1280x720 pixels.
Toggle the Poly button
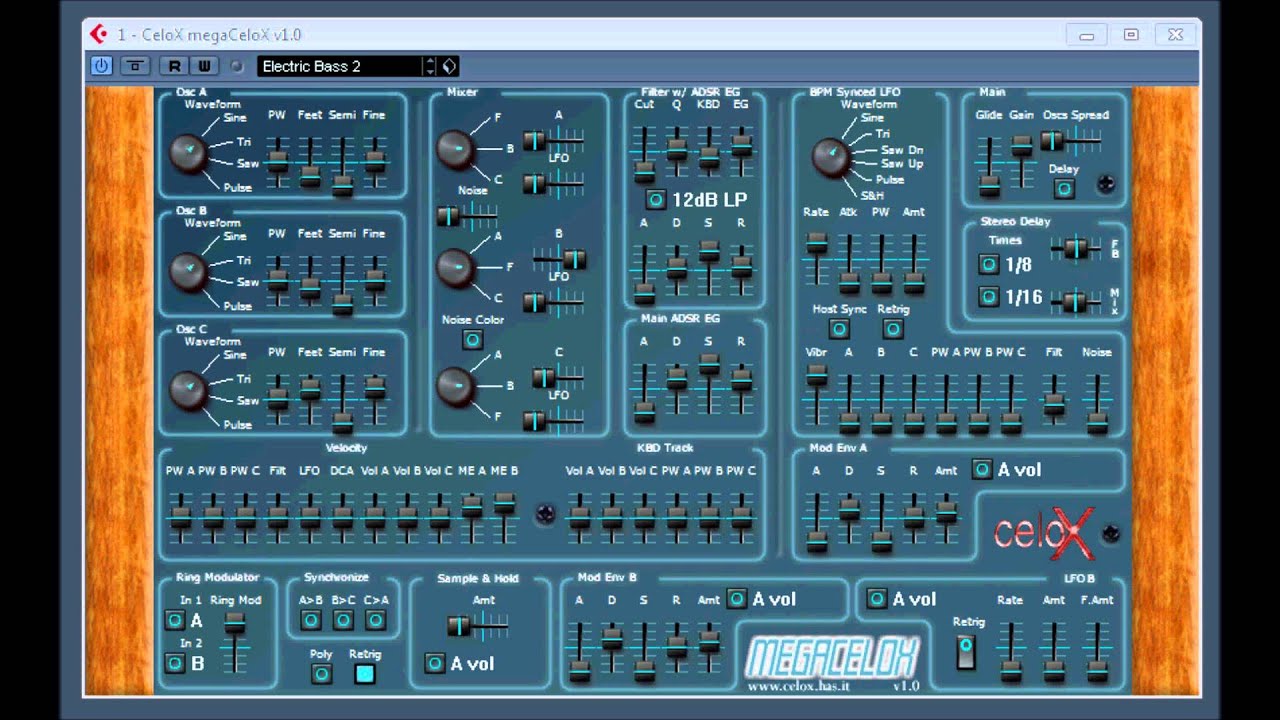point(321,674)
